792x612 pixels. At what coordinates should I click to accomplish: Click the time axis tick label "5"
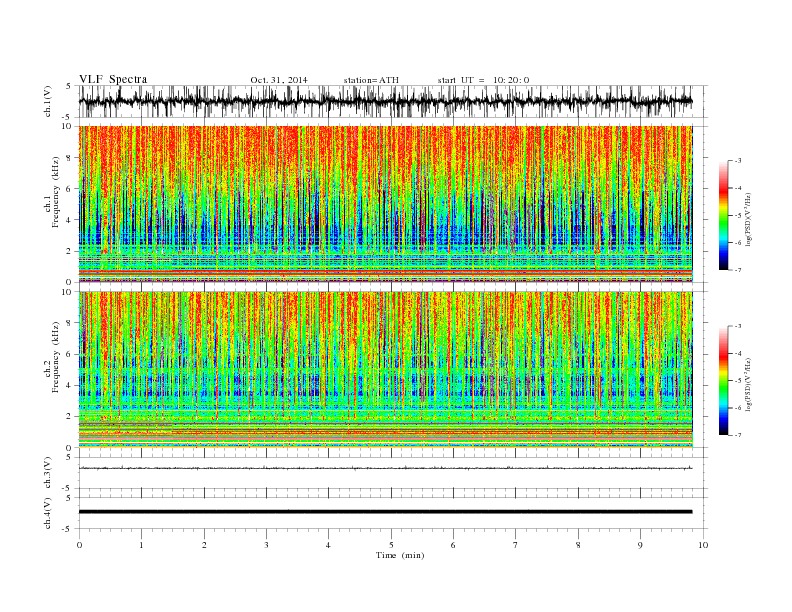click(x=391, y=545)
